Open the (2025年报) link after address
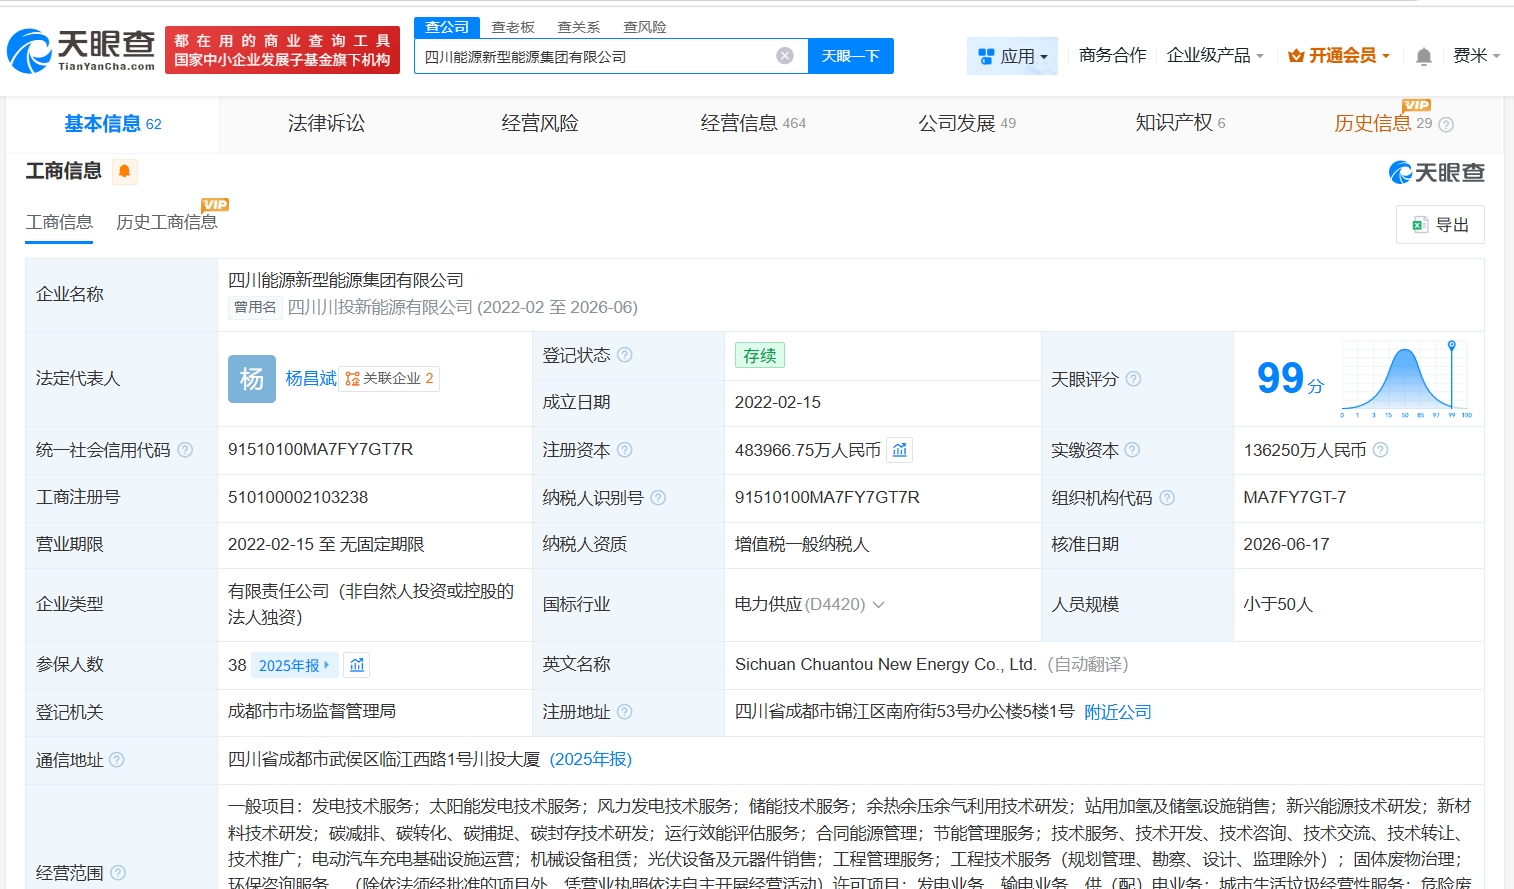 coord(591,760)
